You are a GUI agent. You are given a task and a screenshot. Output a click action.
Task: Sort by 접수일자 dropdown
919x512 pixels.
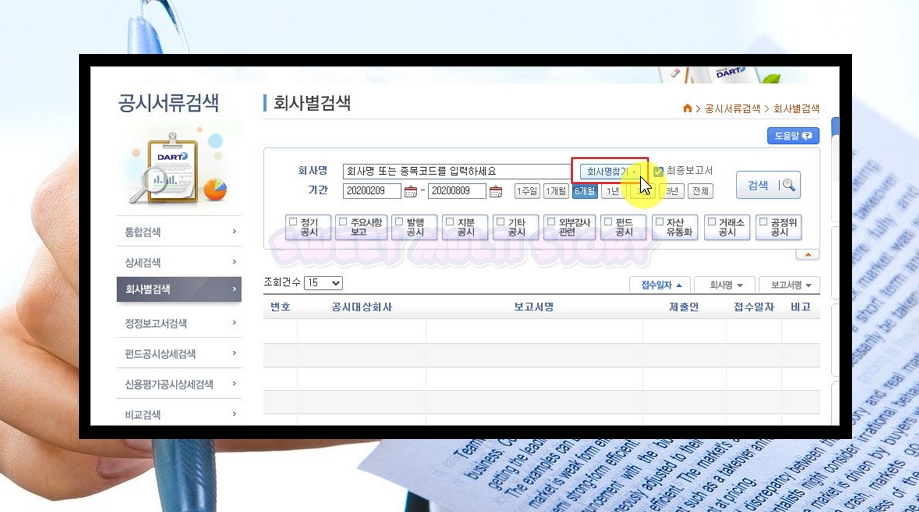660,285
